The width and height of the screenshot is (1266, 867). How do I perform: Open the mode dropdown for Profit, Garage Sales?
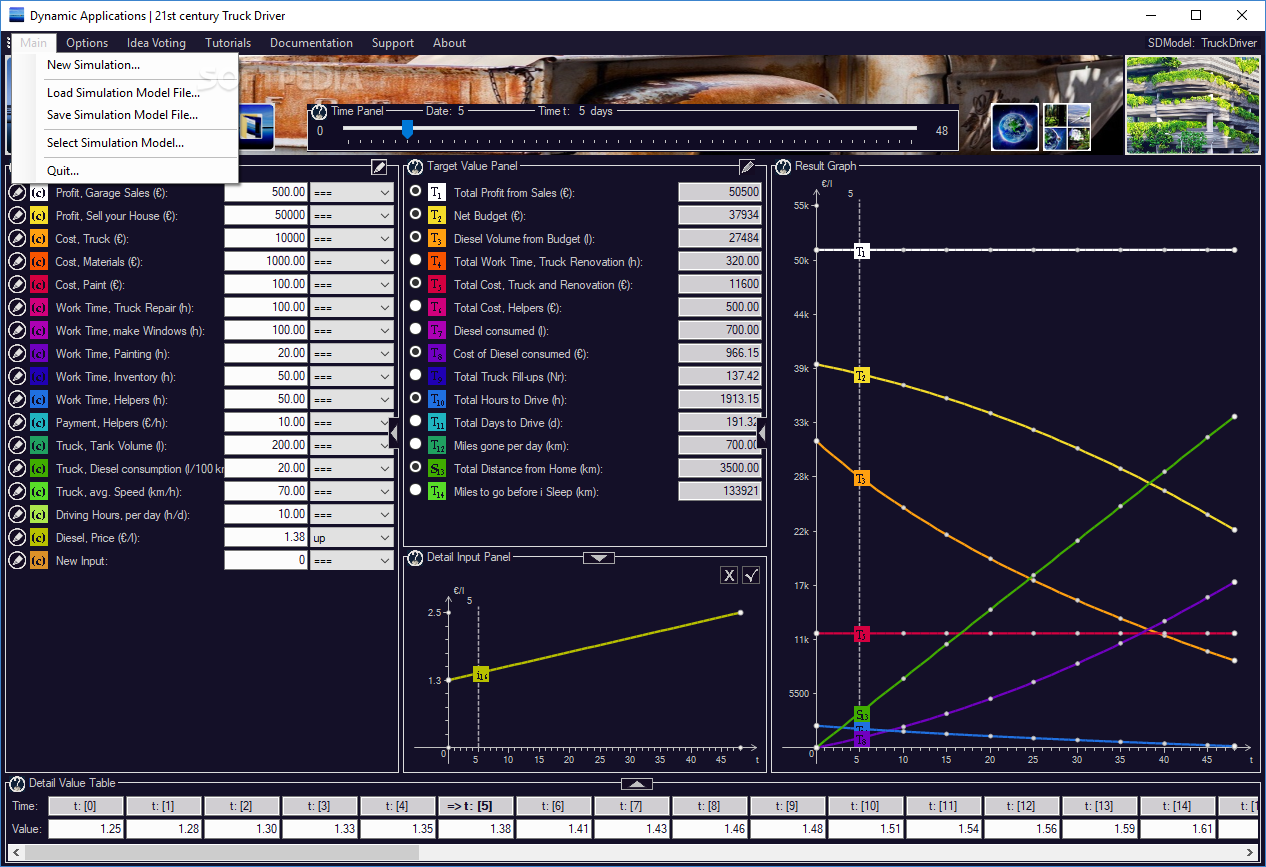pos(351,192)
